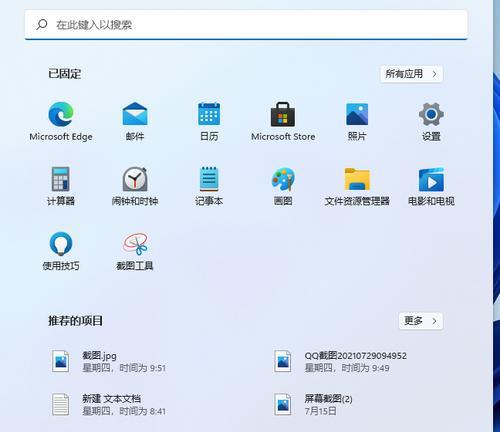Expand 所有应用 all apps list
Viewport: 500px width, 432px height.
click(411, 74)
